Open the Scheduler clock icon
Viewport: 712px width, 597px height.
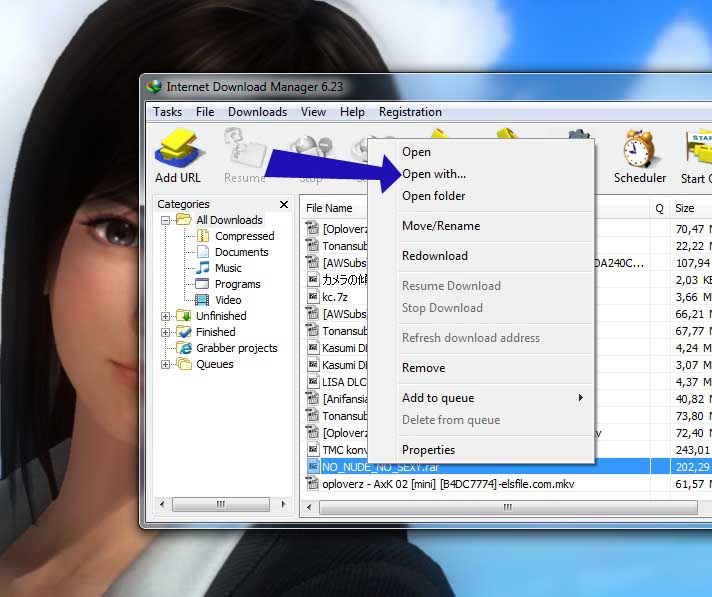click(x=639, y=148)
